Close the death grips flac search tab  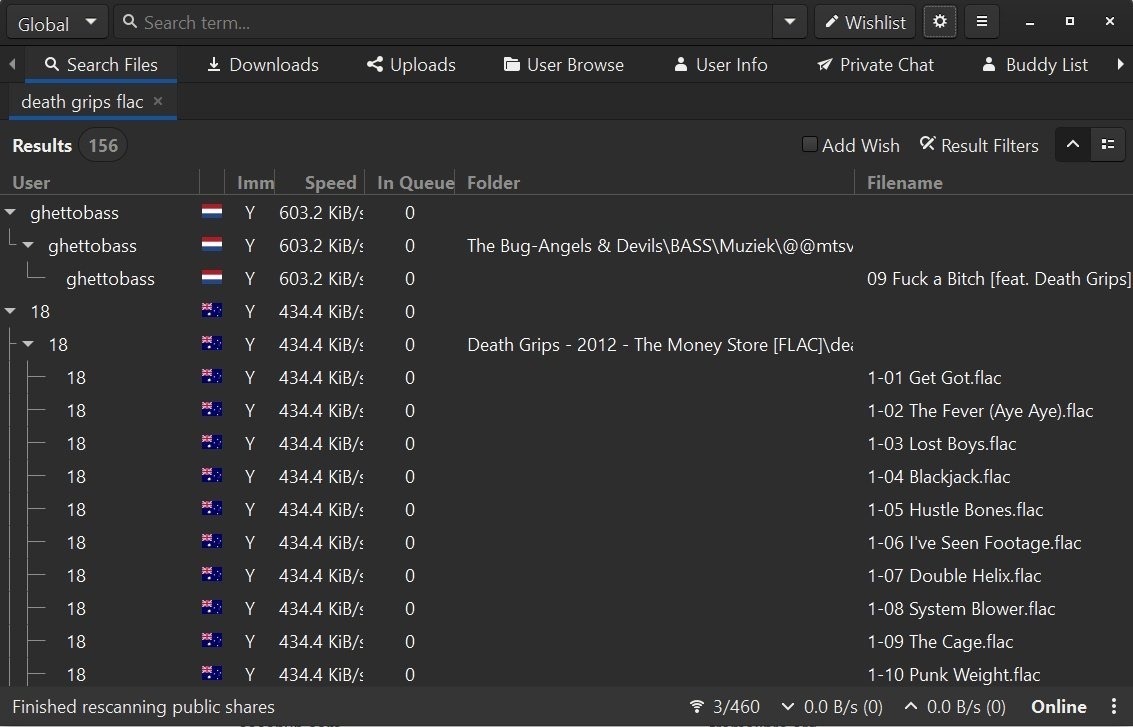tap(158, 101)
